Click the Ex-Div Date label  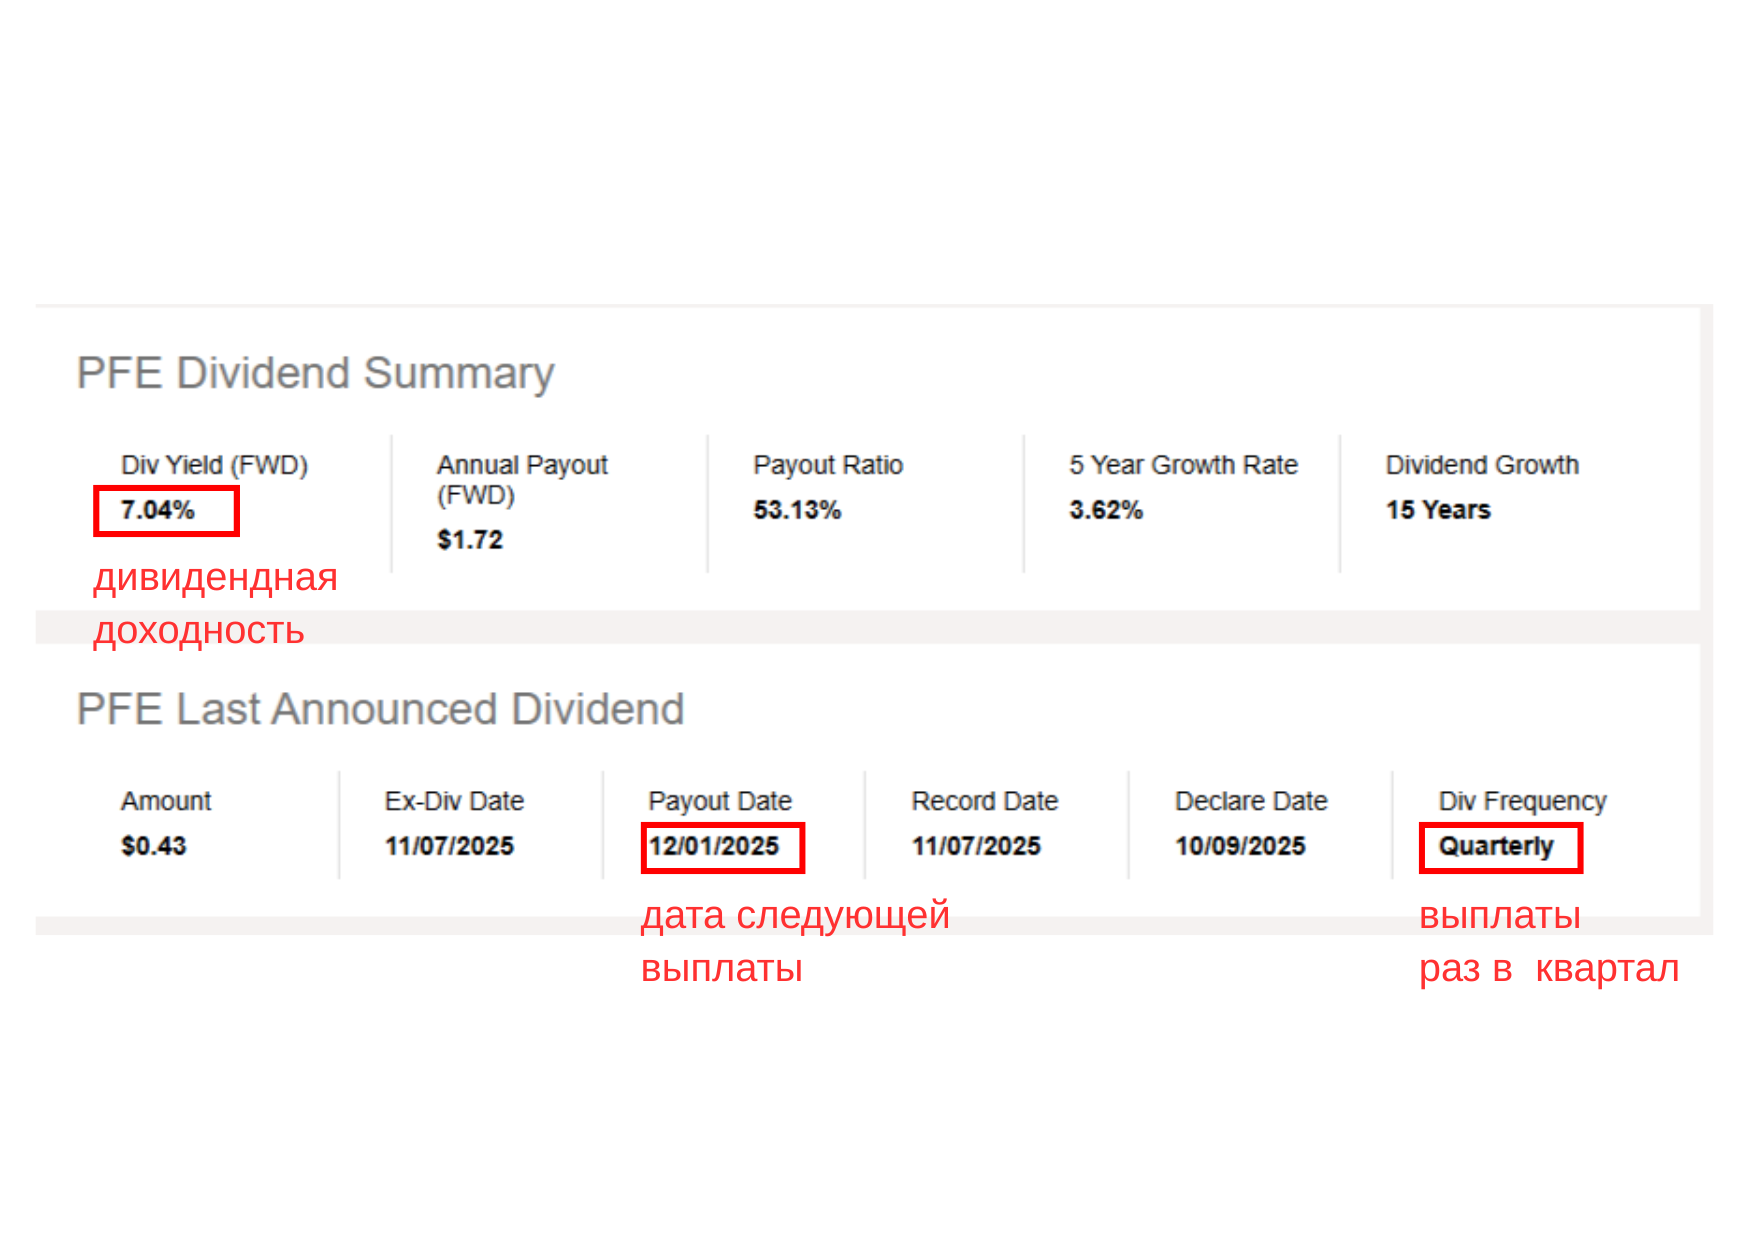[453, 801]
